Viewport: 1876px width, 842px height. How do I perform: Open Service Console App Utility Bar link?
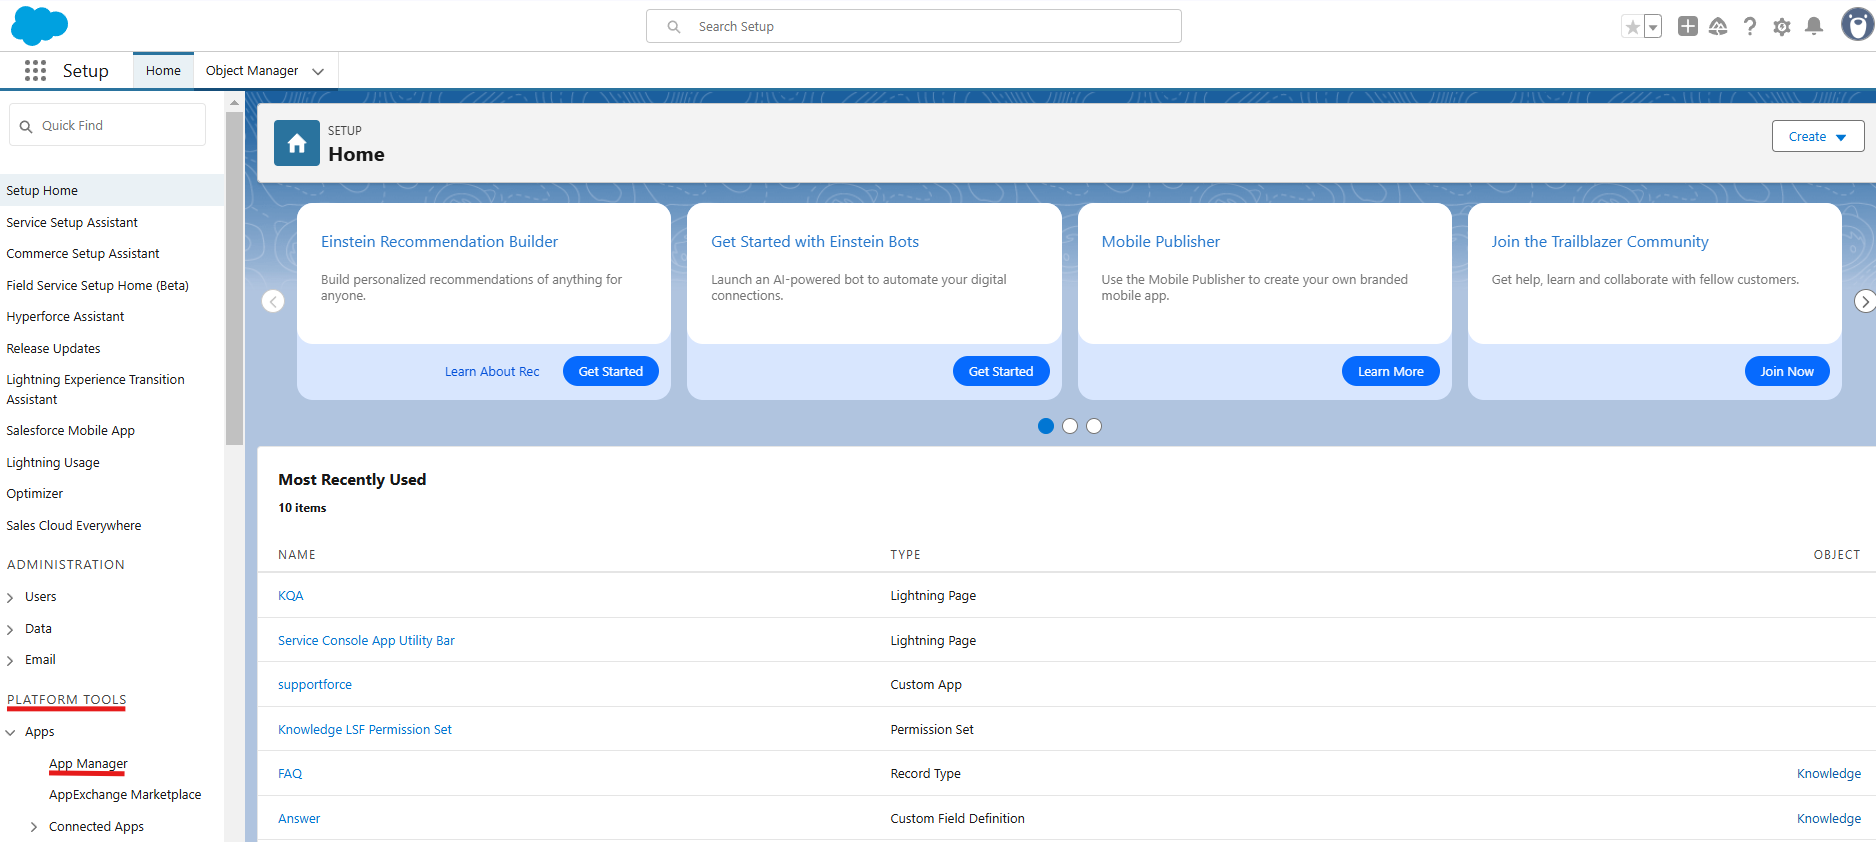coord(366,641)
